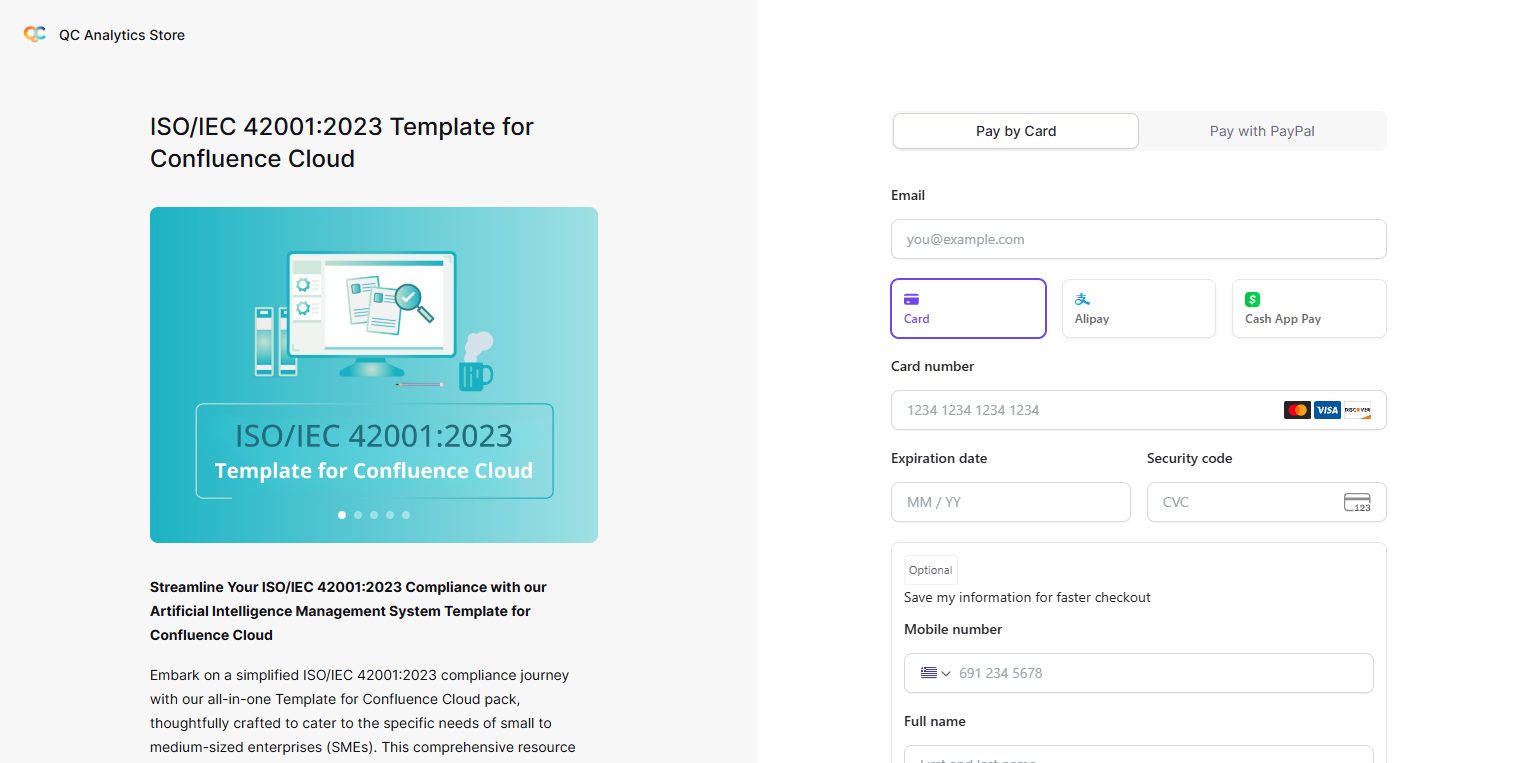Click the "Card number" label
Image resolution: width=1515 pixels, height=763 pixels.
pyautogui.click(x=932, y=366)
